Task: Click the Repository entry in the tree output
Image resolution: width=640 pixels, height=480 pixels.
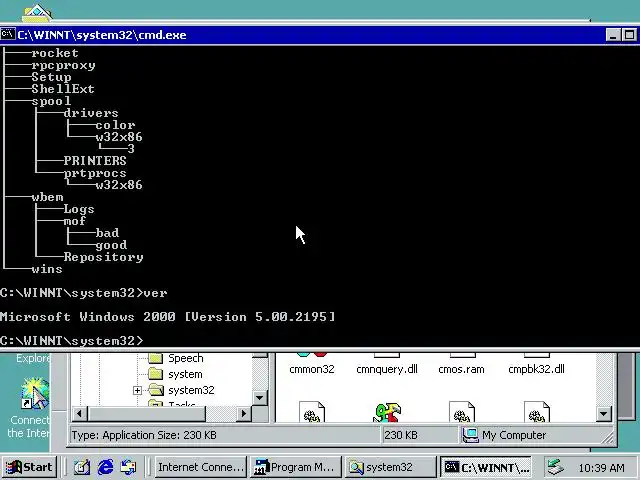Action: point(103,257)
